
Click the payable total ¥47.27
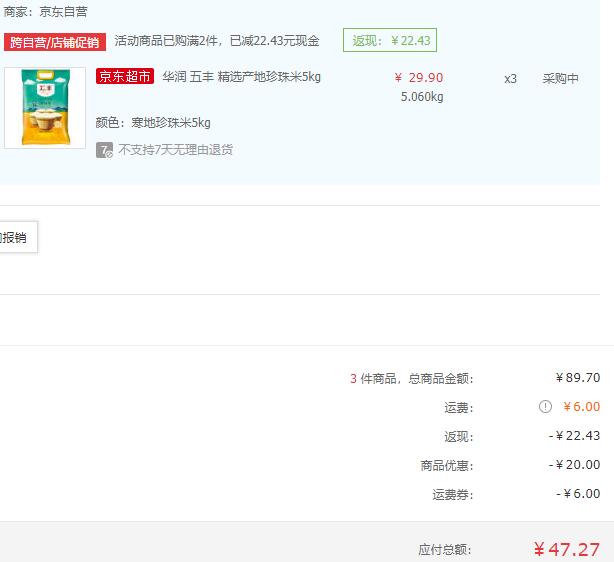567,549
